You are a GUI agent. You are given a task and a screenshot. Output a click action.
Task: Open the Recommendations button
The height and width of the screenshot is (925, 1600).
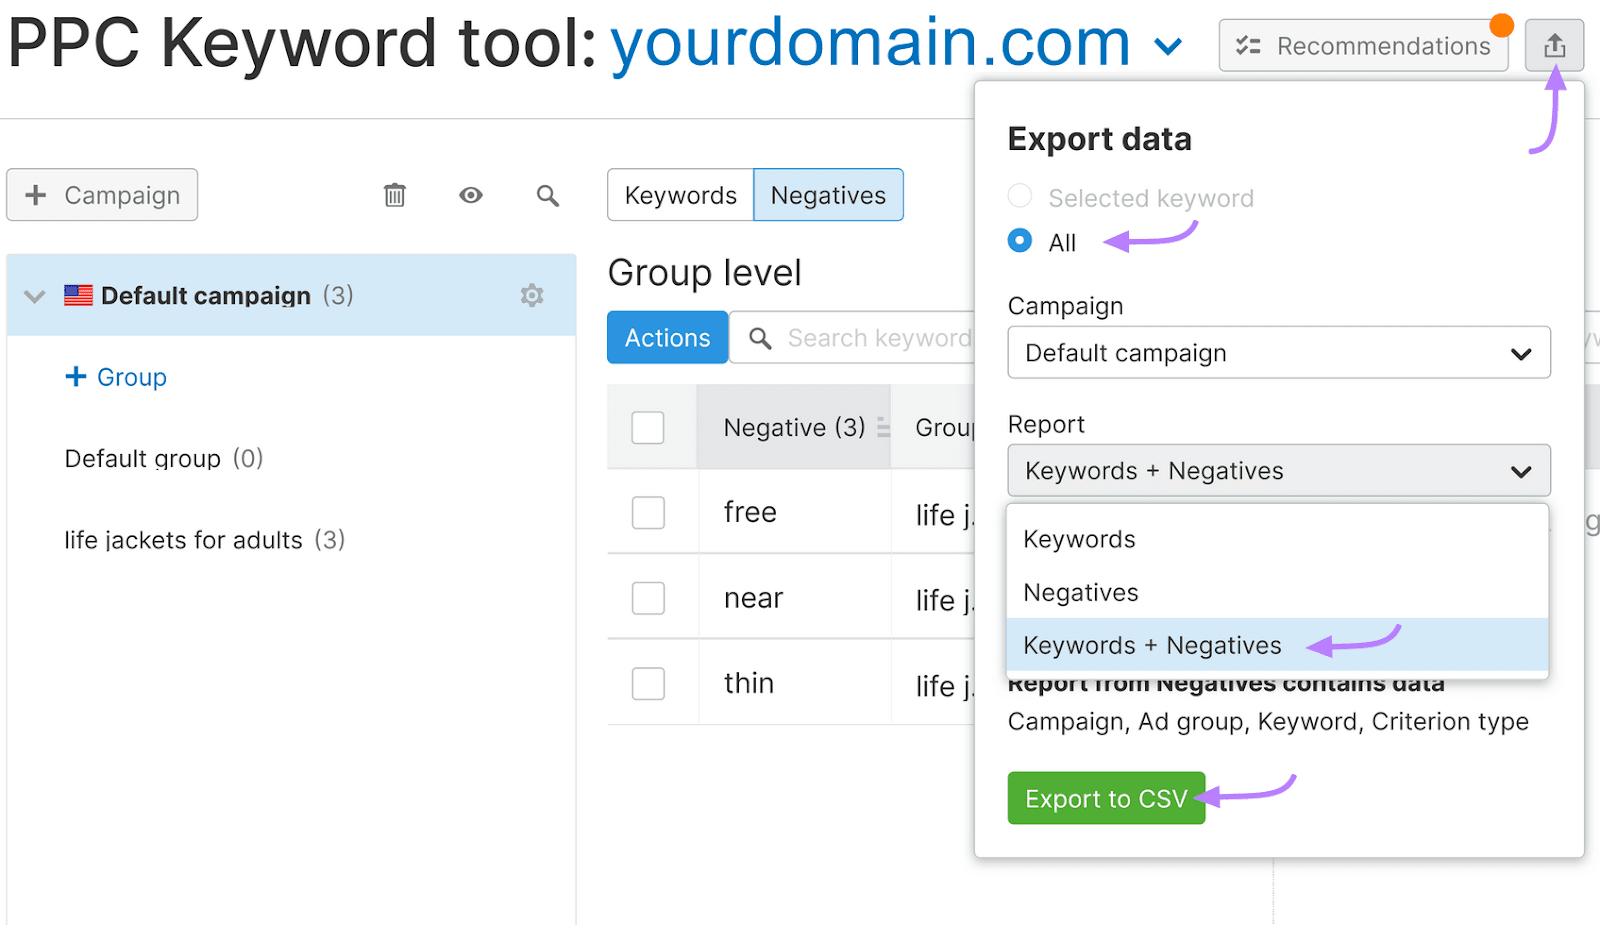pyautogui.click(x=1363, y=46)
